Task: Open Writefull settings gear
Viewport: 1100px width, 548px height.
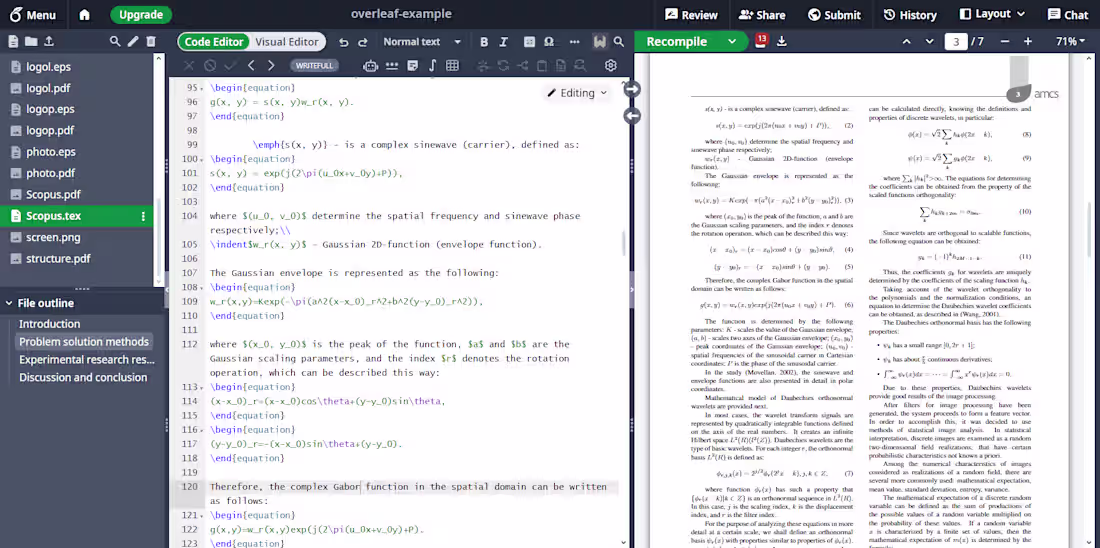Action: click(610, 65)
